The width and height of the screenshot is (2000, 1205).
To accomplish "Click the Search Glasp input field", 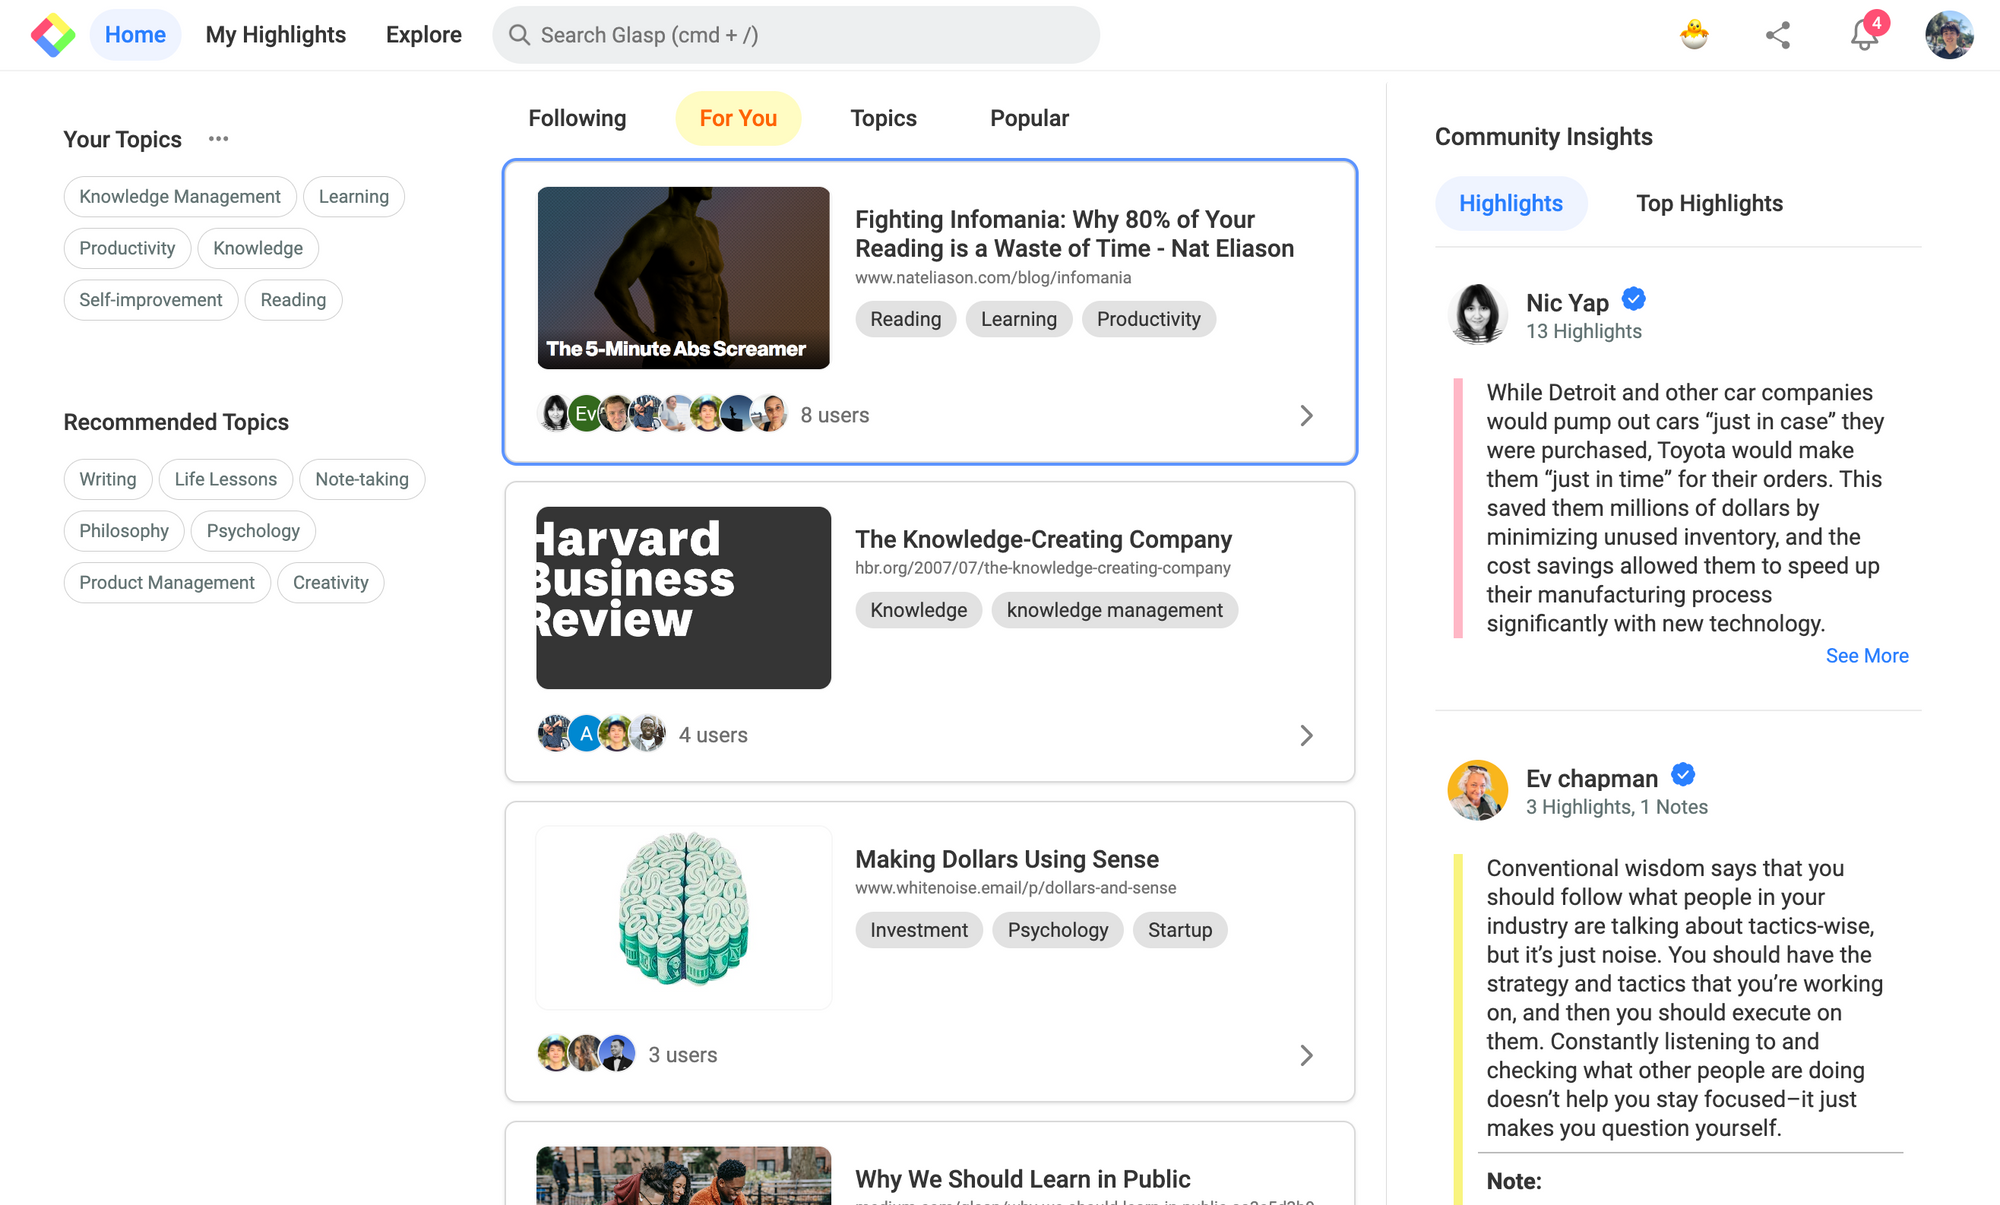I will (x=796, y=35).
